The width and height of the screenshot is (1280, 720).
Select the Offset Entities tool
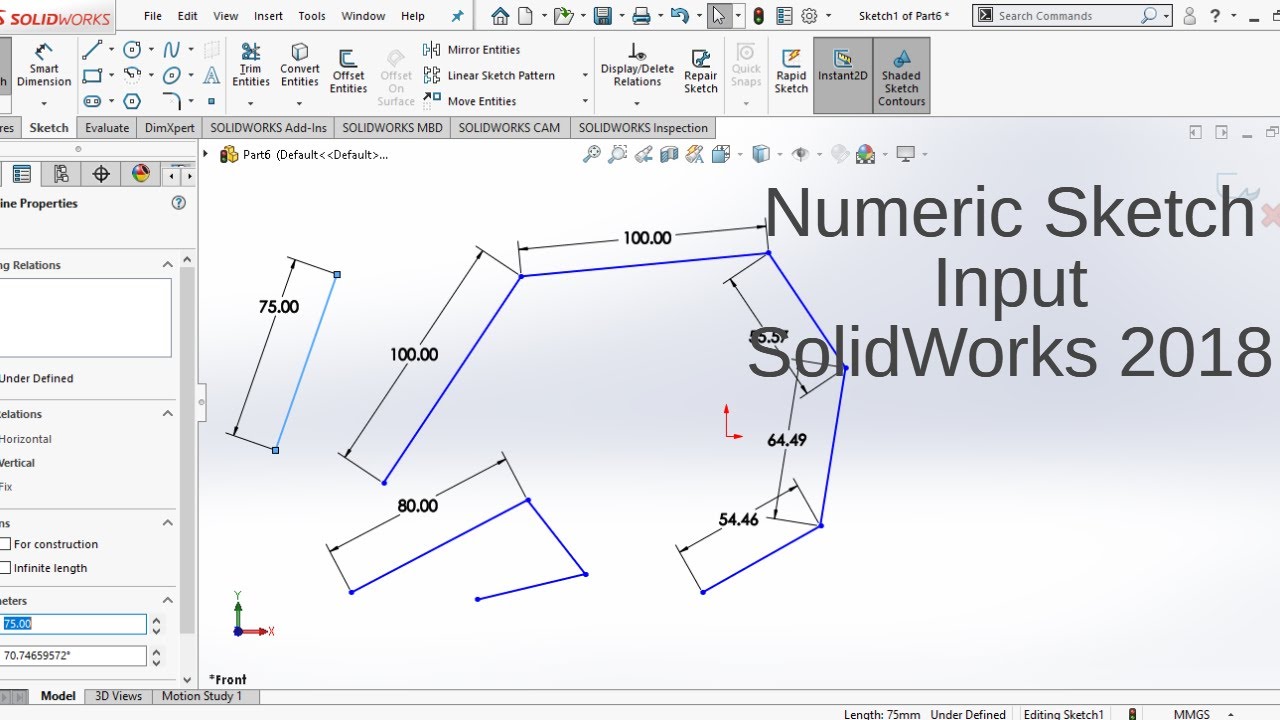348,72
